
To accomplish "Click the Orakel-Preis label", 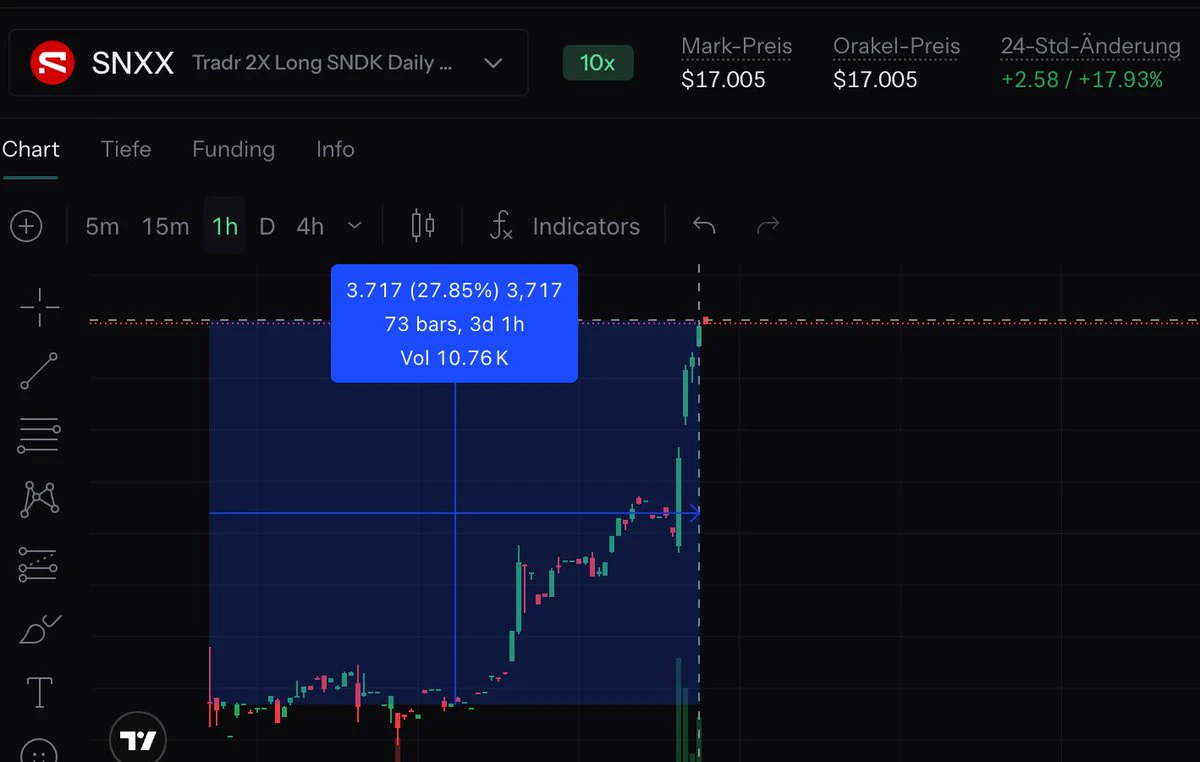I will 896,46.
